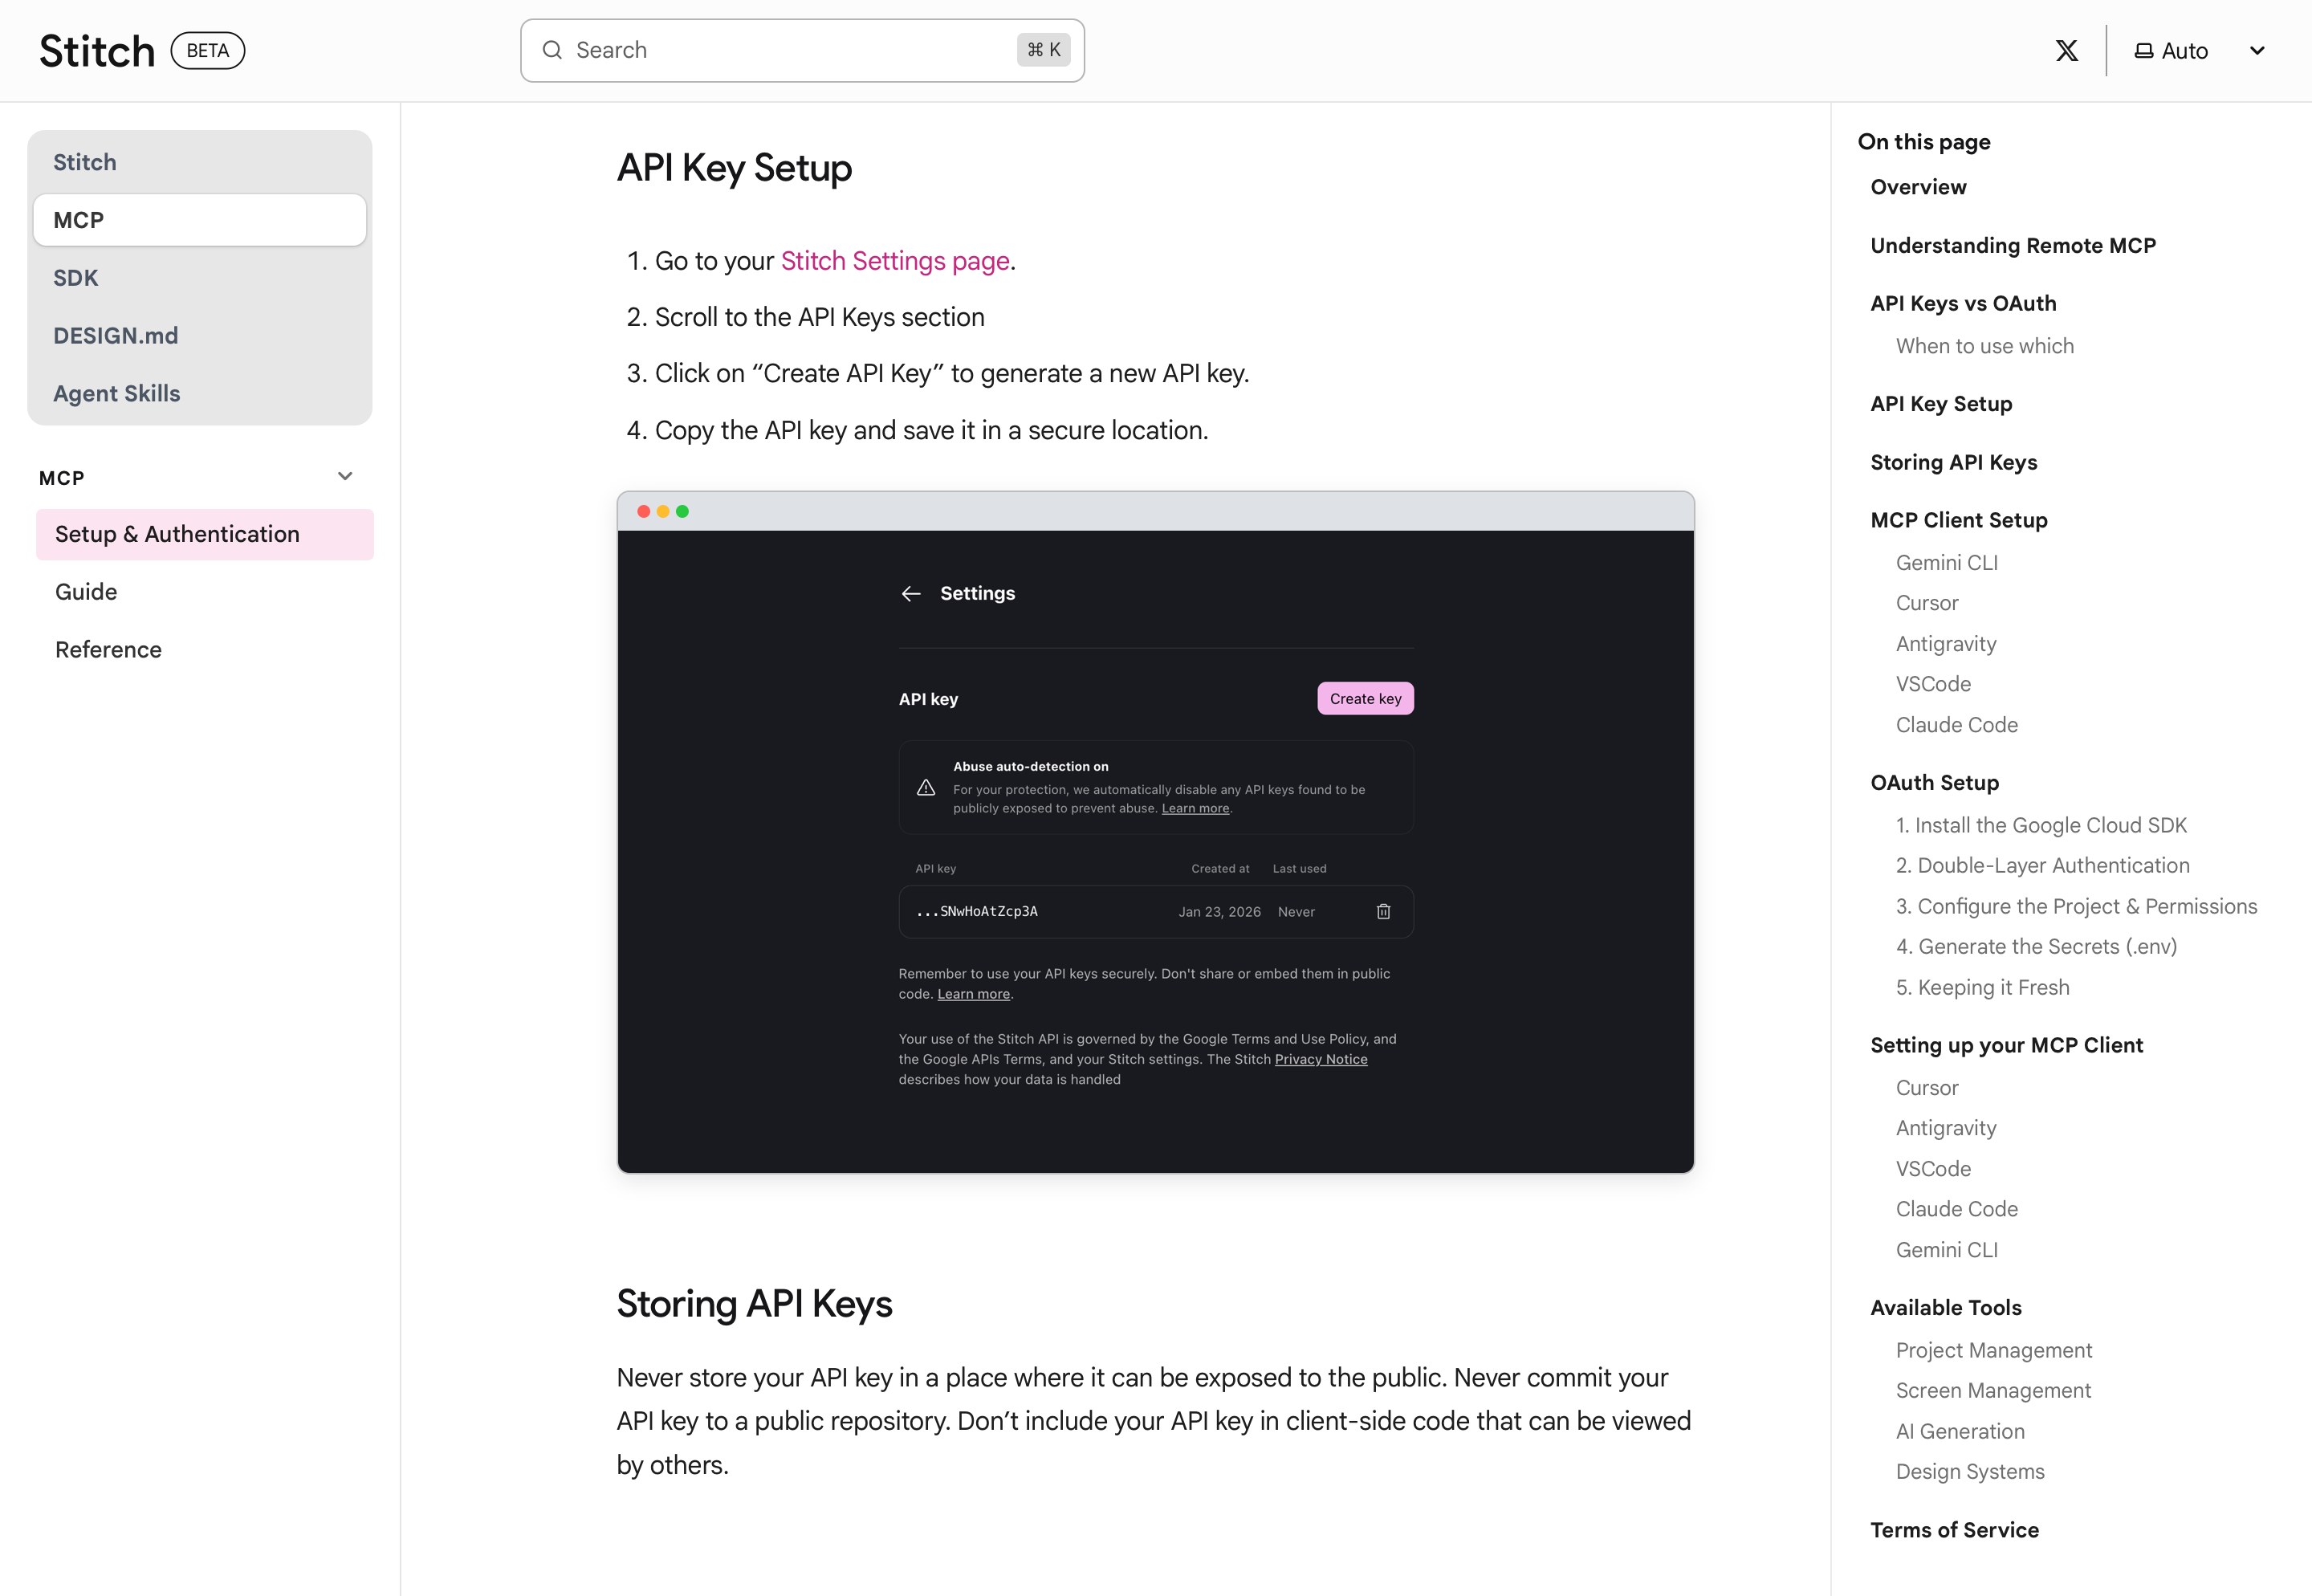Jump to Double-Layer Authentication step

pos(2043,866)
